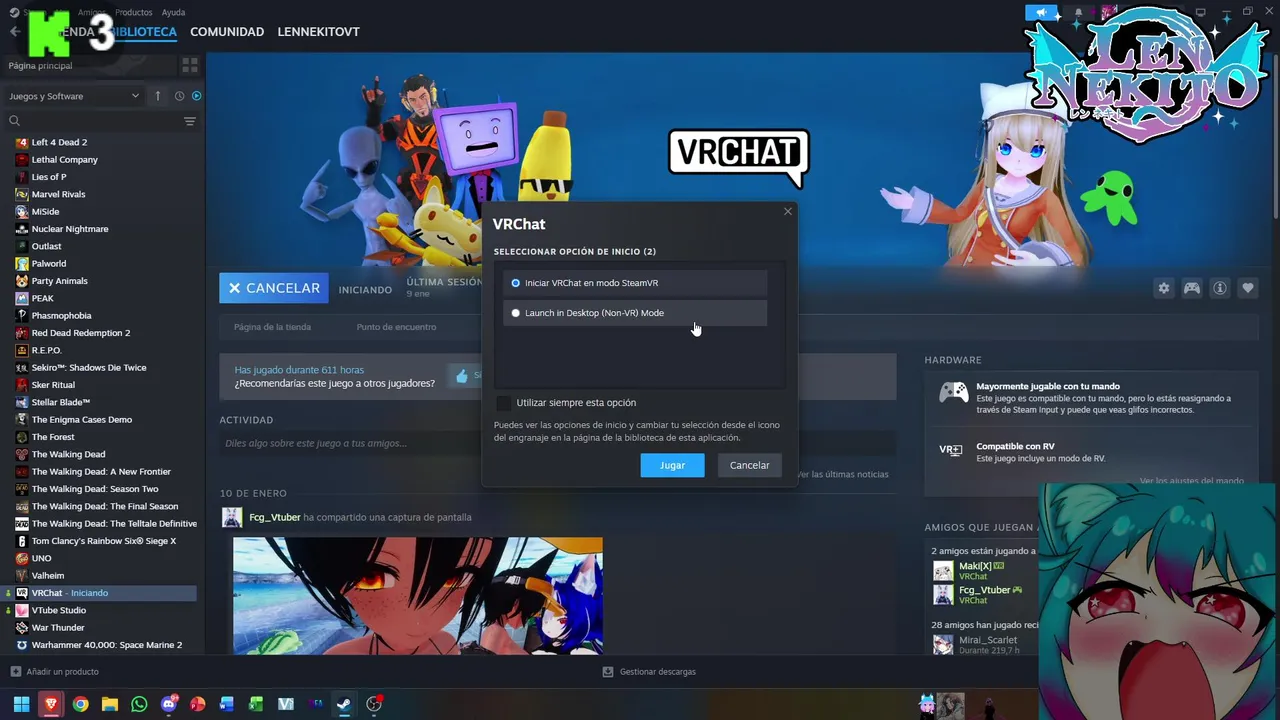Open the advanced filter options icon
Viewport: 1280px width, 720px height.
click(190, 121)
